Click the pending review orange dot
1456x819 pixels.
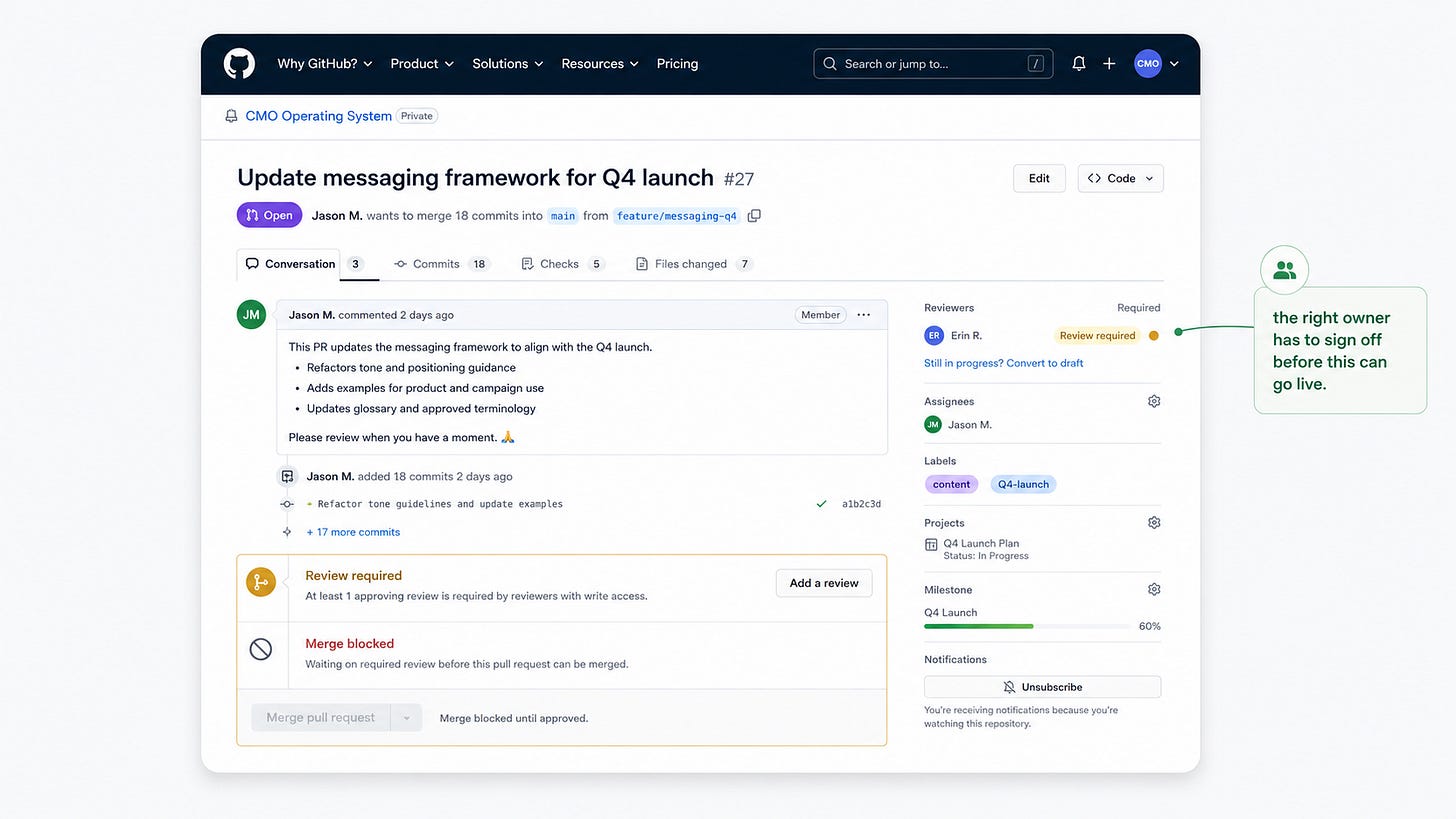pyautogui.click(x=1153, y=336)
